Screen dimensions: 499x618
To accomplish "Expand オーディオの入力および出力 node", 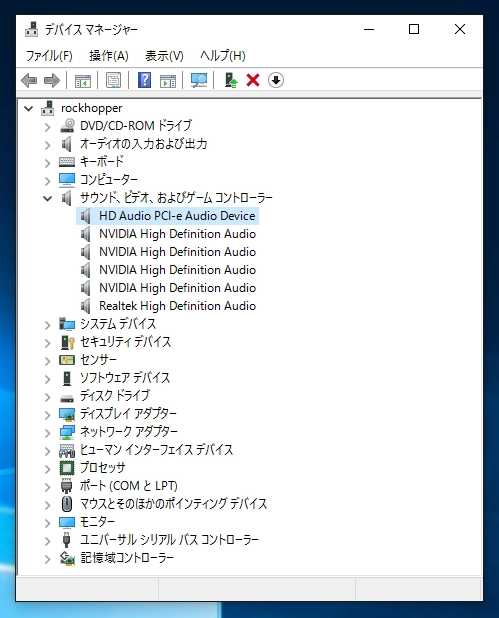I will pyautogui.click(x=48, y=145).
